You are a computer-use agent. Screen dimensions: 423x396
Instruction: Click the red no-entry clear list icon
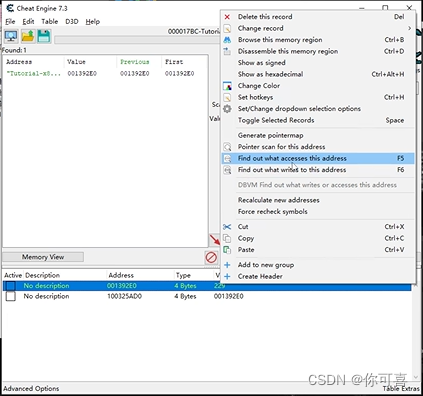(x=211, y=257)
